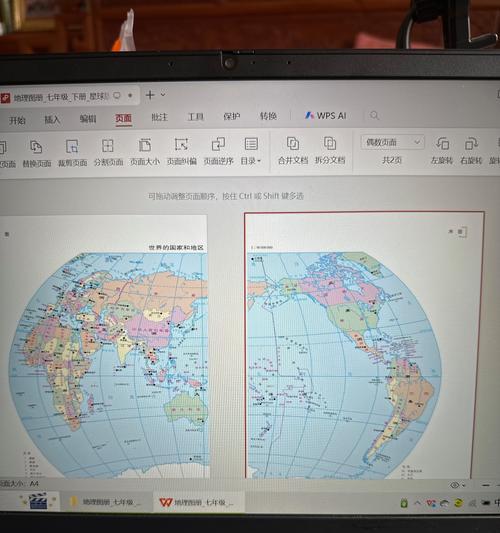Show hidden tray icons with the caret
The width and height of the screenshot is (500, 533).
[x=418, y=503]
